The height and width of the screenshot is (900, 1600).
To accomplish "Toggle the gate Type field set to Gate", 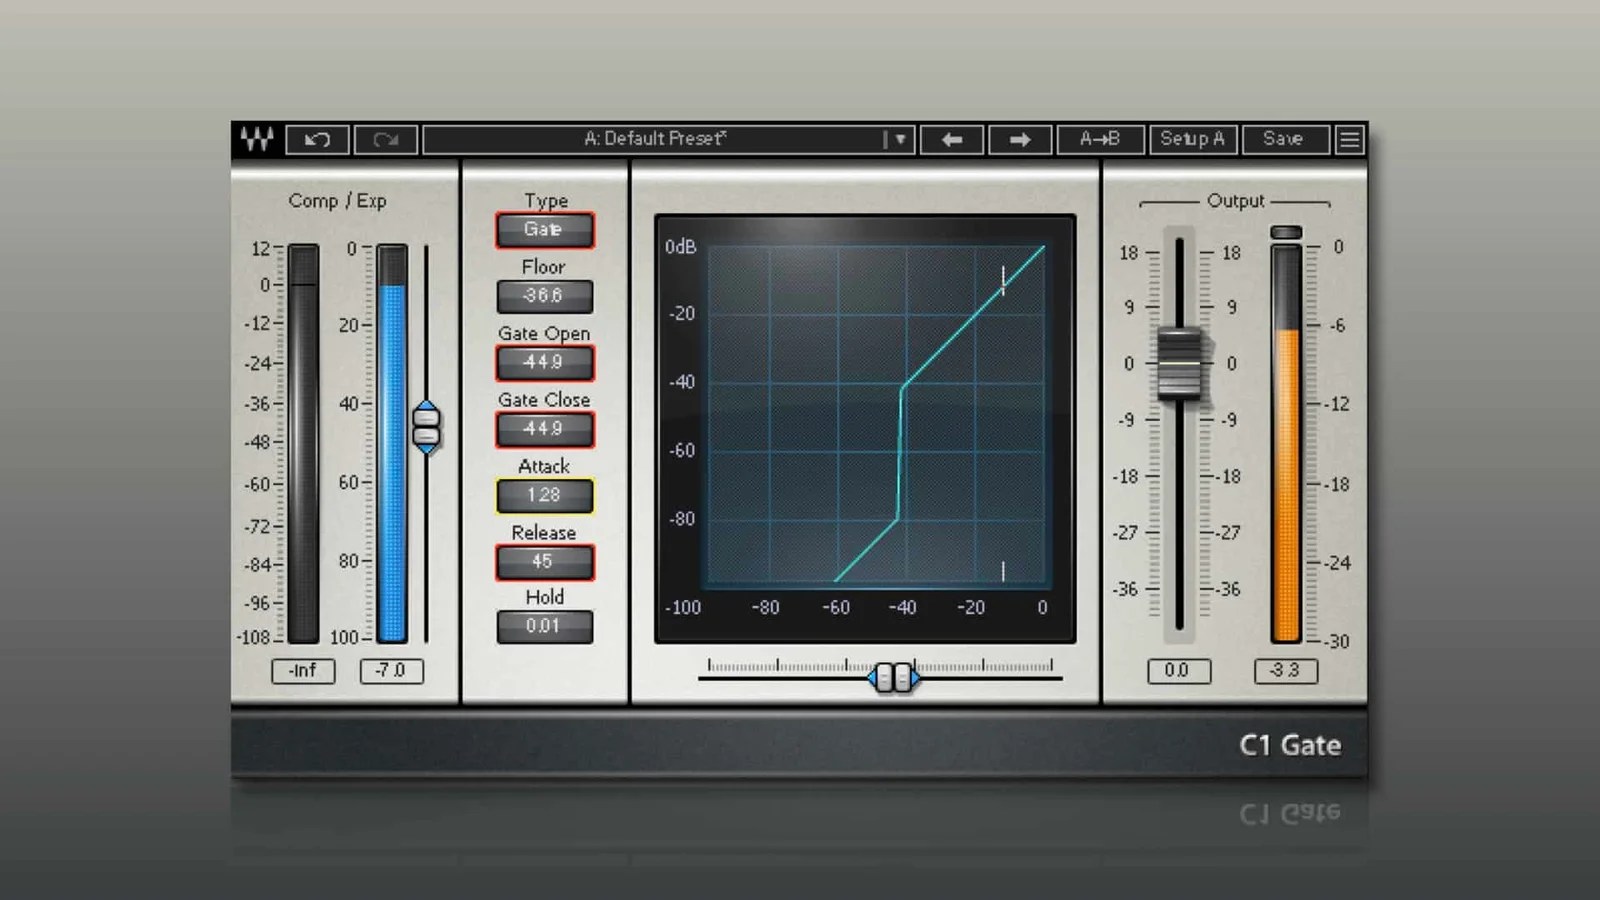I will click(544, 229).
